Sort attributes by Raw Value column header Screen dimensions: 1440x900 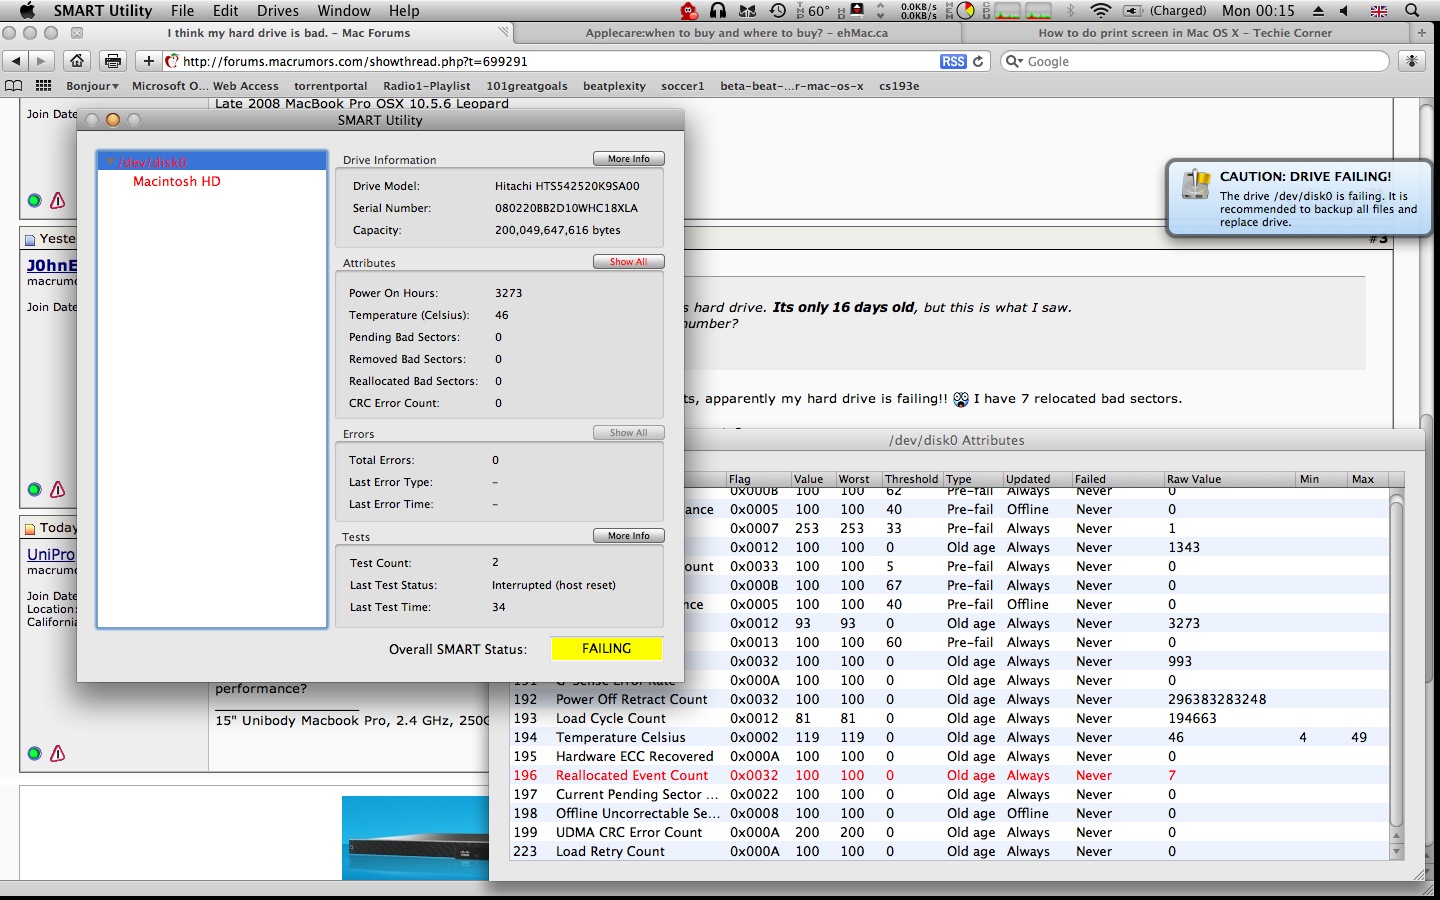tap(1229, 479)
